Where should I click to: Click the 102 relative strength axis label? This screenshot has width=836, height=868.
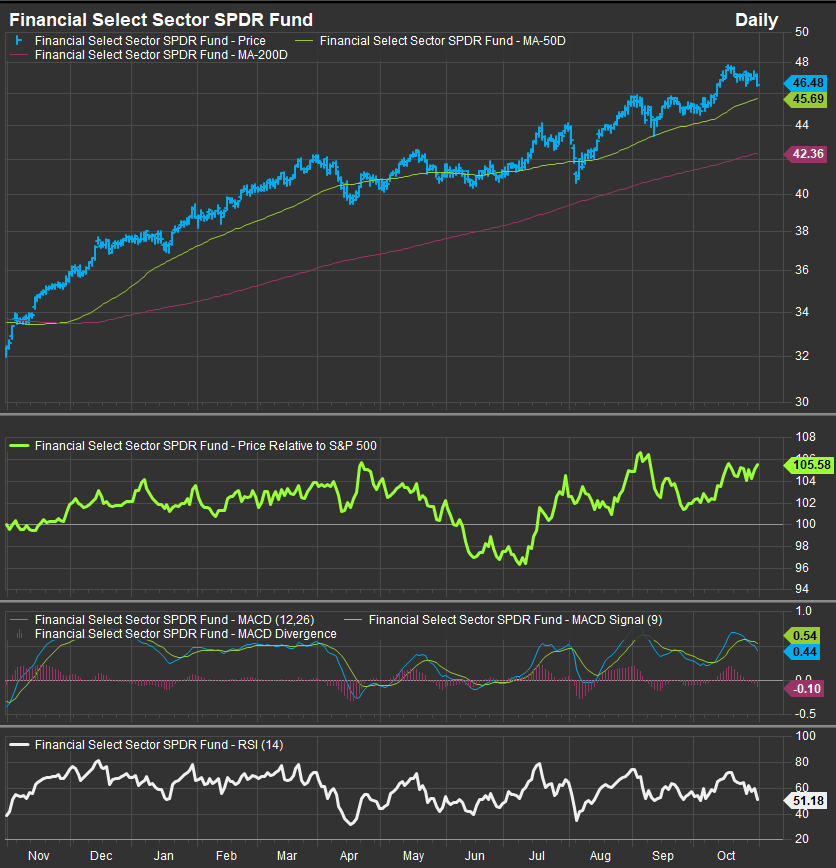coord(806,503)
